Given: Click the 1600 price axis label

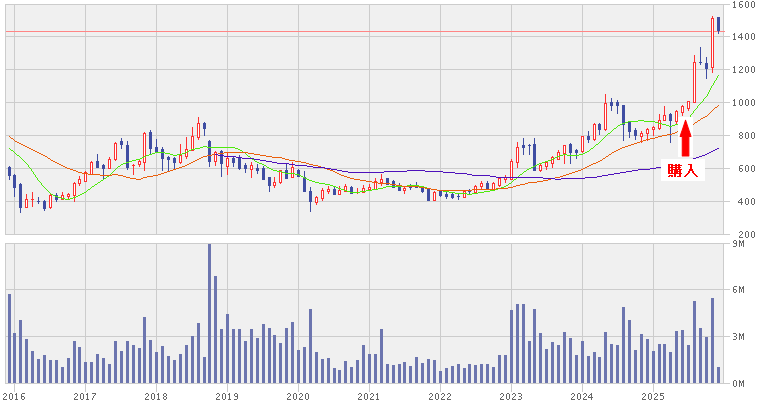Looking at the screenshot, I should coord(742,5).
